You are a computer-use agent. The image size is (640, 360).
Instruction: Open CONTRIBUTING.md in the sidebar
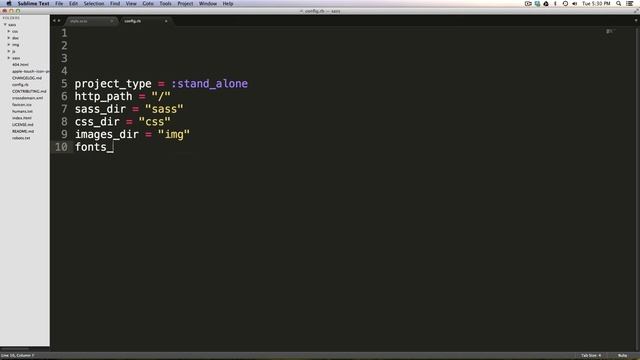pos(29,91)
